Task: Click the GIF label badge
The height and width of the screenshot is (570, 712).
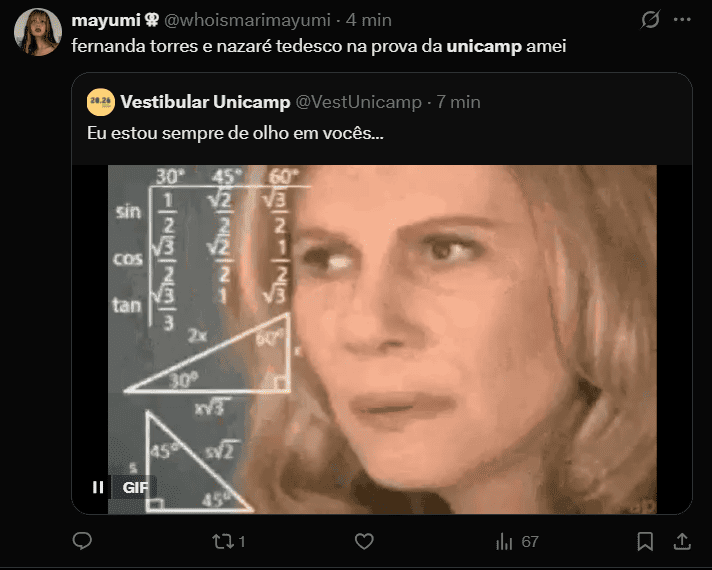Action: click(x=135, y=487)
